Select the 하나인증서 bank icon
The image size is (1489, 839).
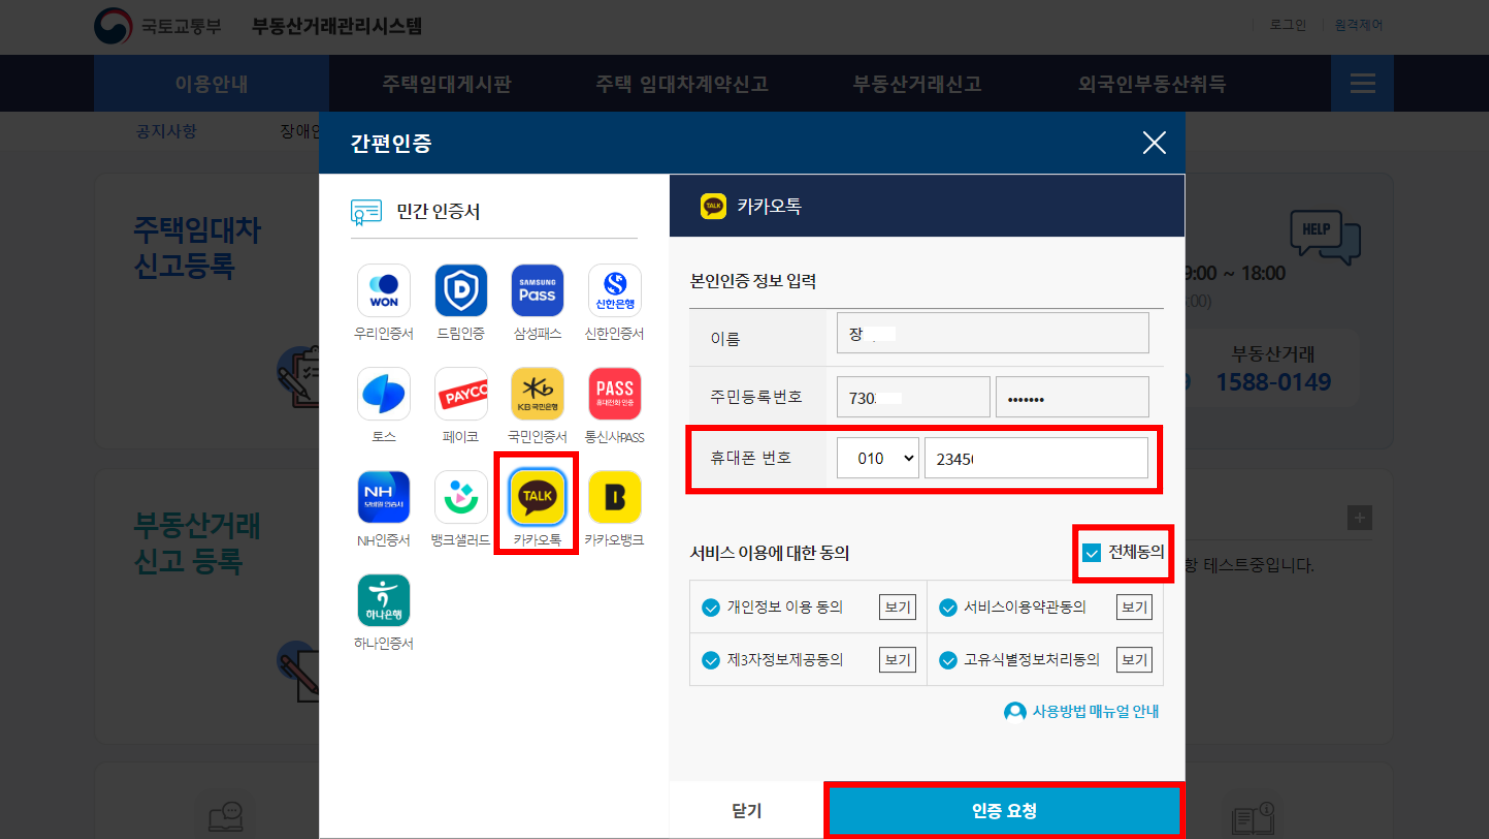pos(384,600)
